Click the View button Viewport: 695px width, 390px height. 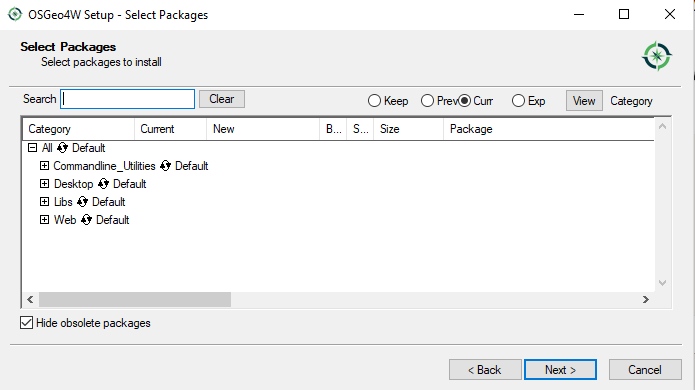[x=584, y=101]
